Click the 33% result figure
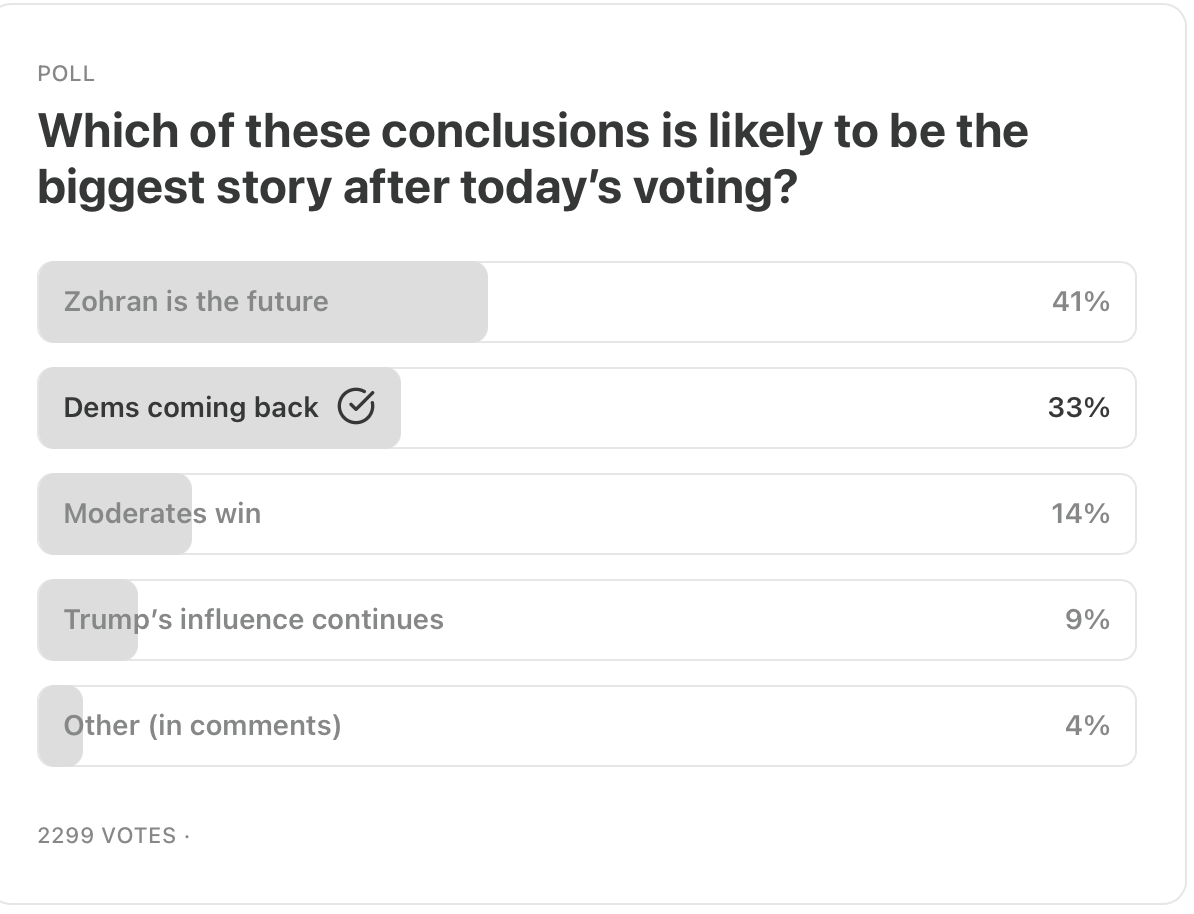This screenshot has height=914, width=1194. [x=1079, y=408]
